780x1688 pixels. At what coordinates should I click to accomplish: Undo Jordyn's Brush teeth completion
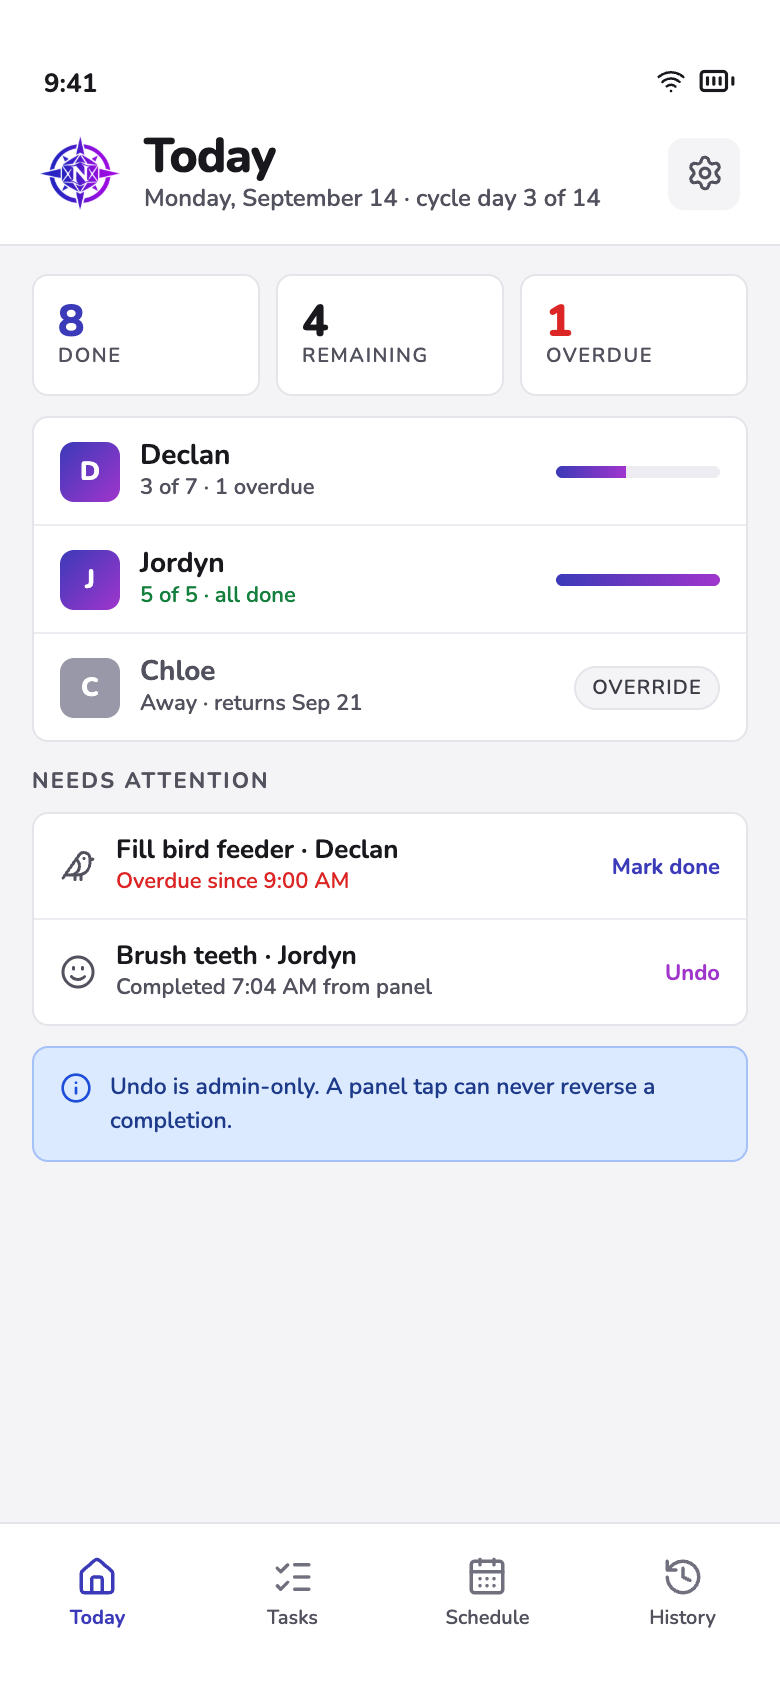pos(692,972)
